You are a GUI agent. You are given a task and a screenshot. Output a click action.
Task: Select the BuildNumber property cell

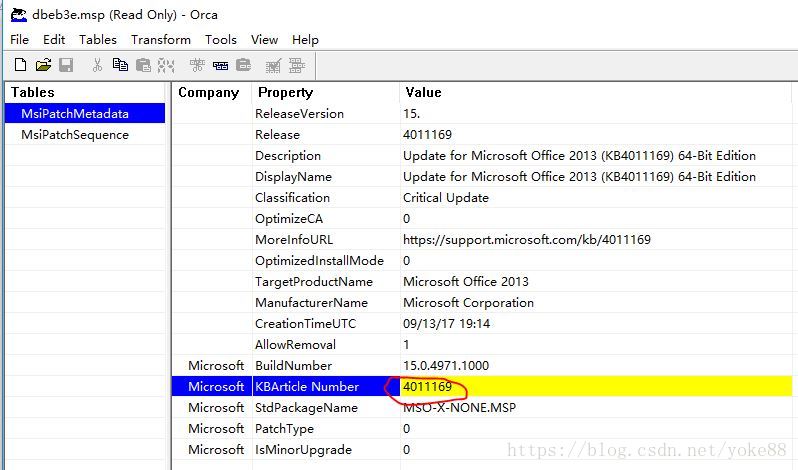[294, 366]
